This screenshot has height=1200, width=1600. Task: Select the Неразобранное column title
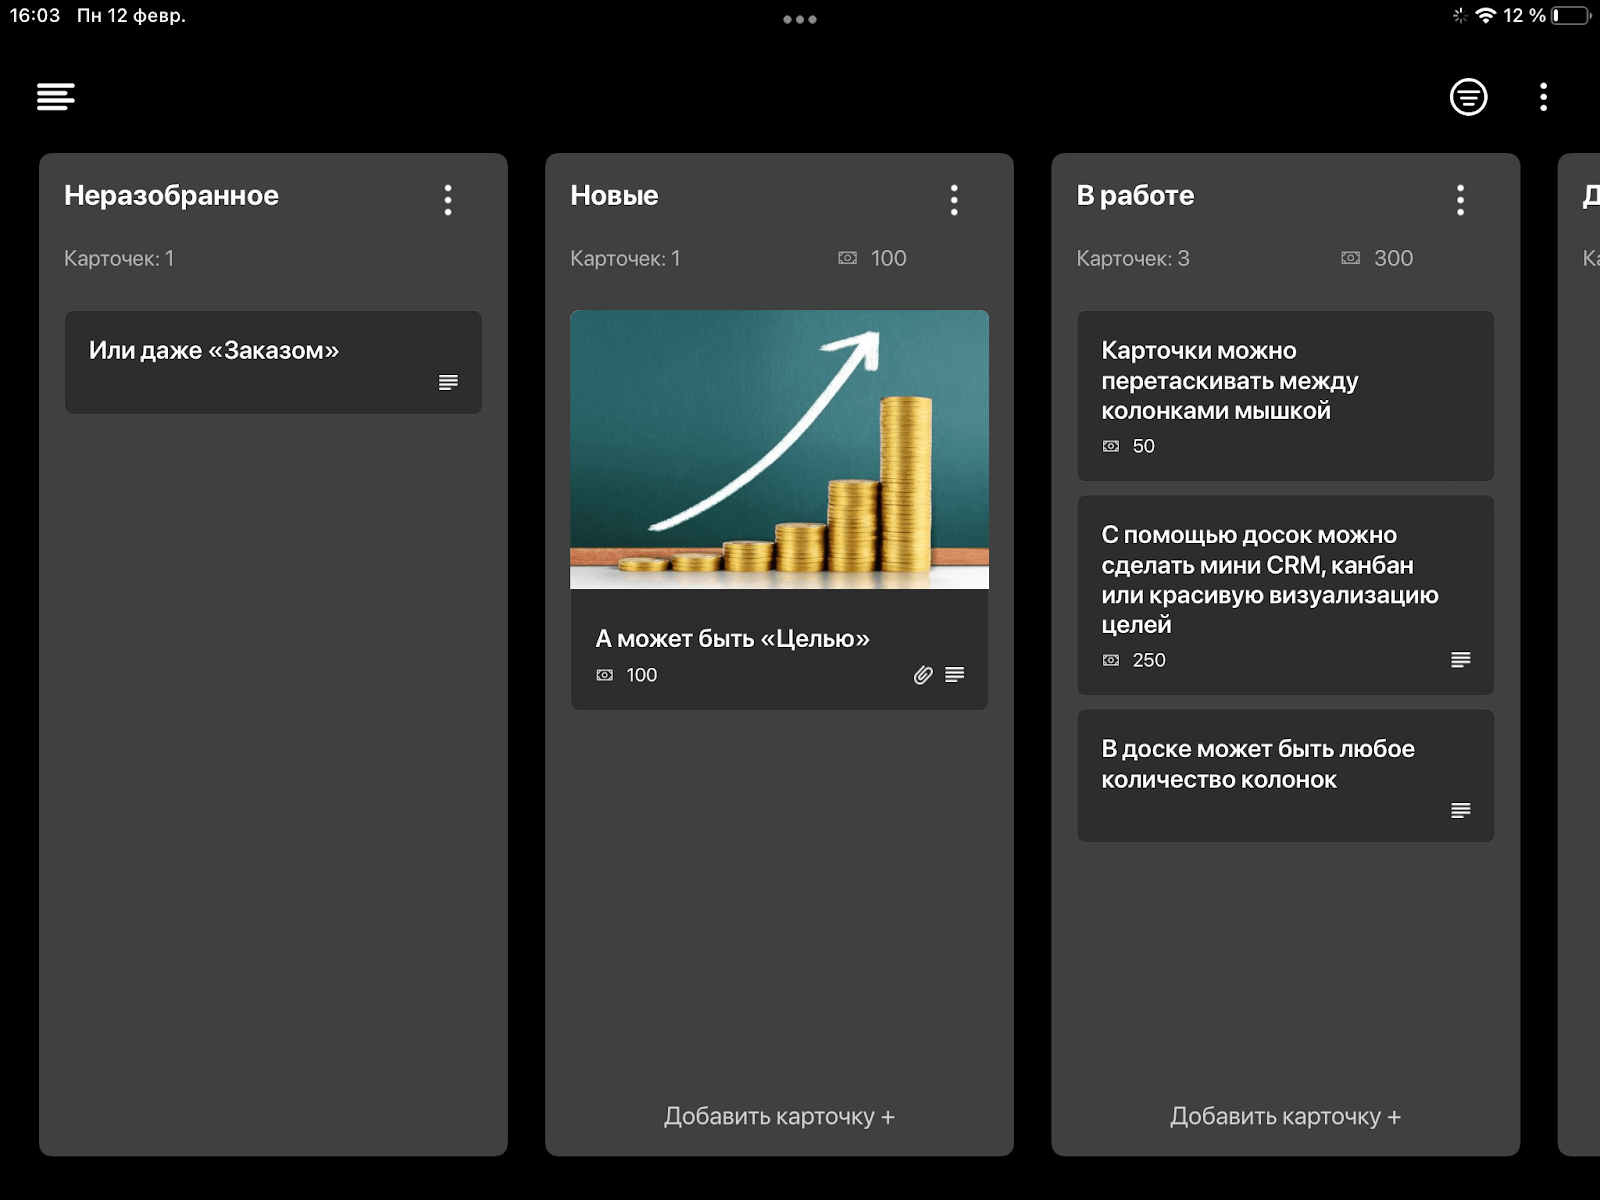point(171,196)
